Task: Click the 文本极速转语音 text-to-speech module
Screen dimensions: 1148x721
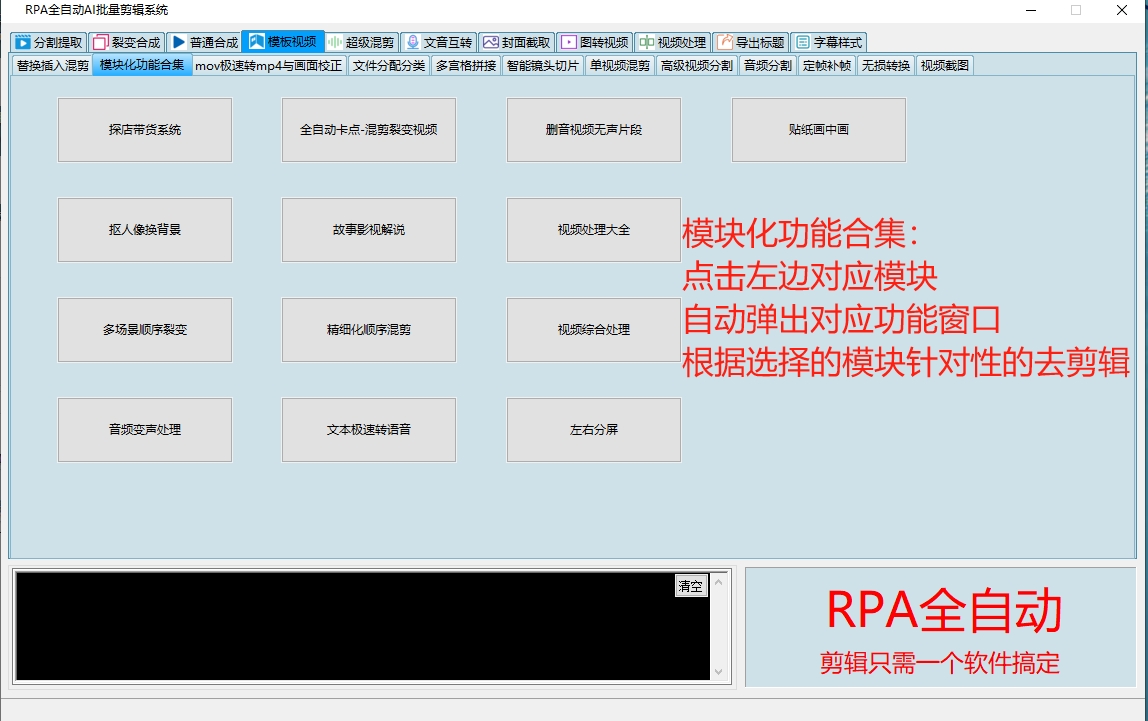Action: [368, 430]
